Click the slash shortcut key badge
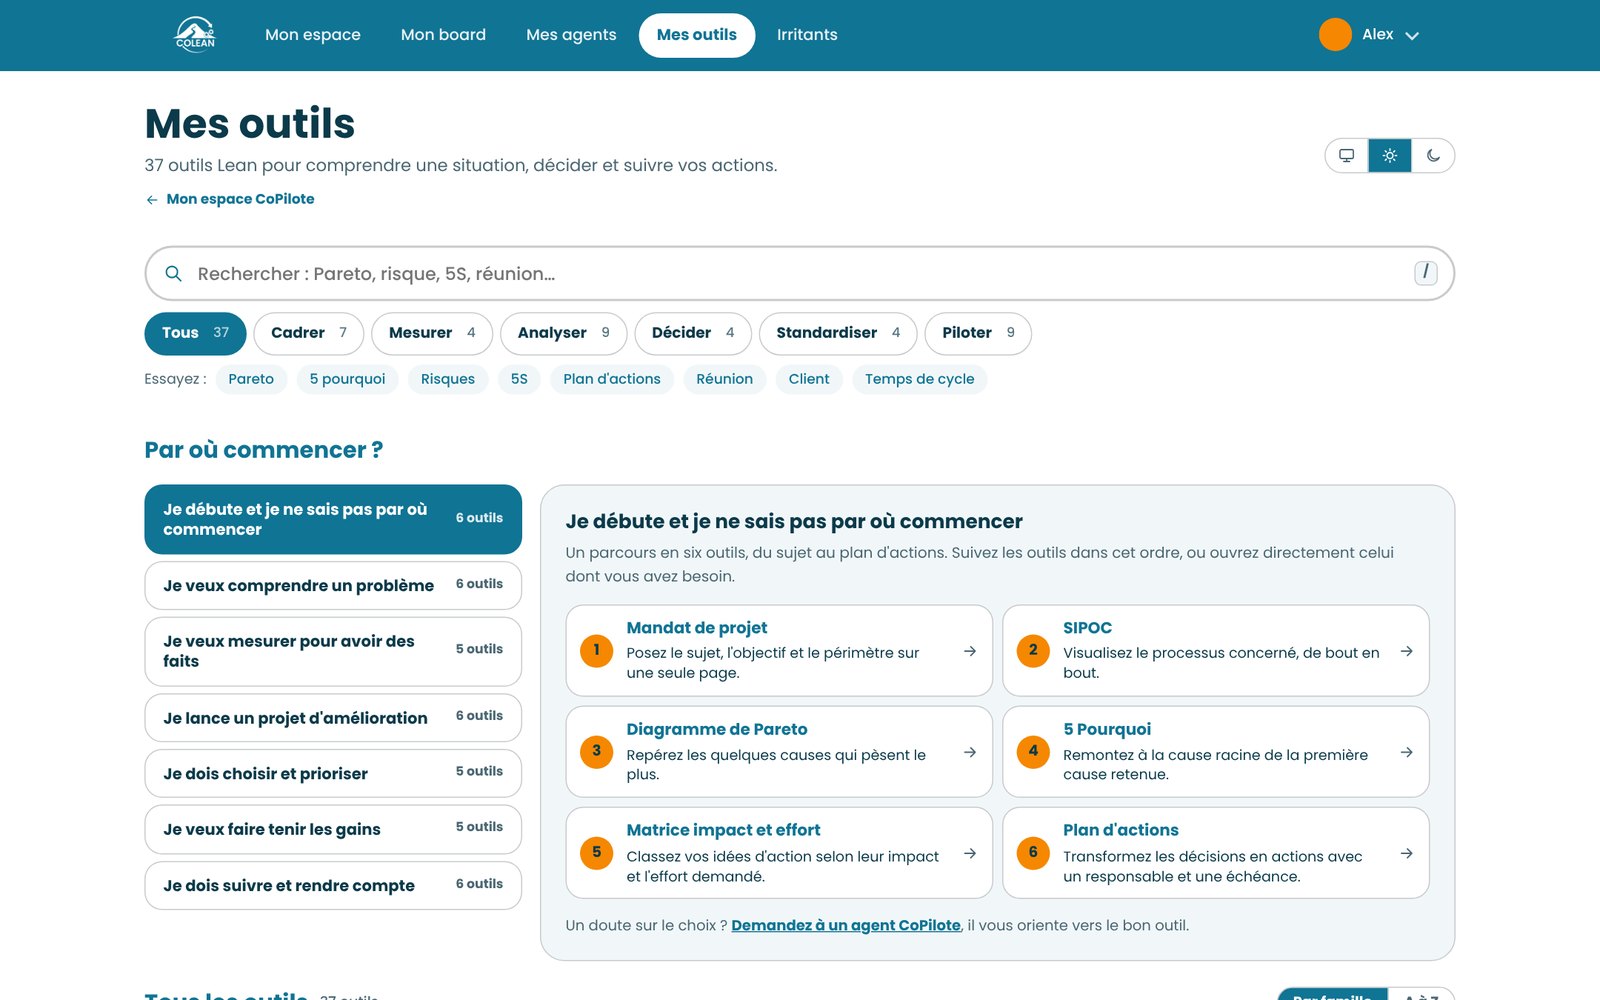The width and height of the screenshot is (1600, 1000). 1426,272
